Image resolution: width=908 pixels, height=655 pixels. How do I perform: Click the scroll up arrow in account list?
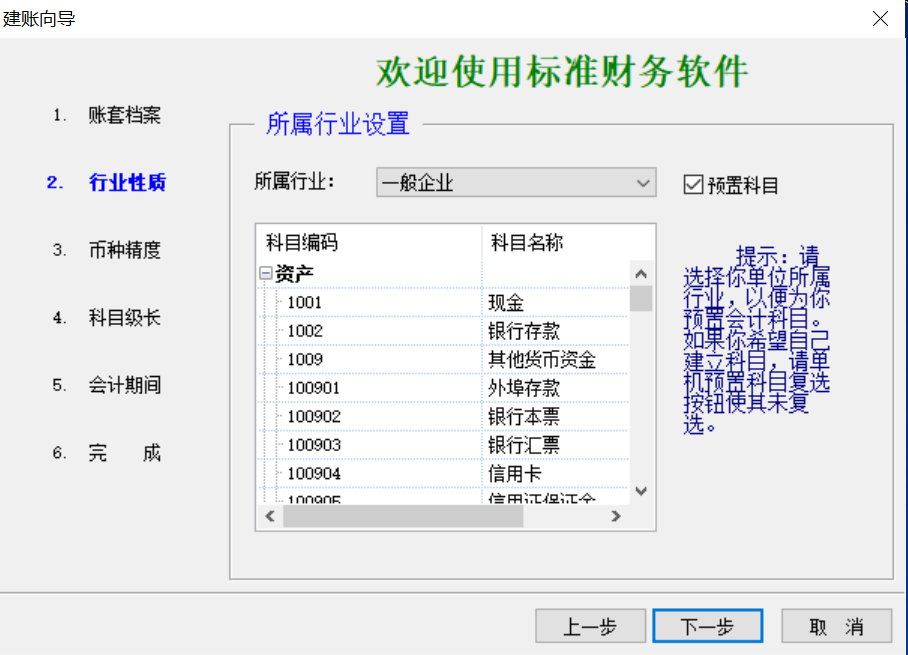click(641, 273)
